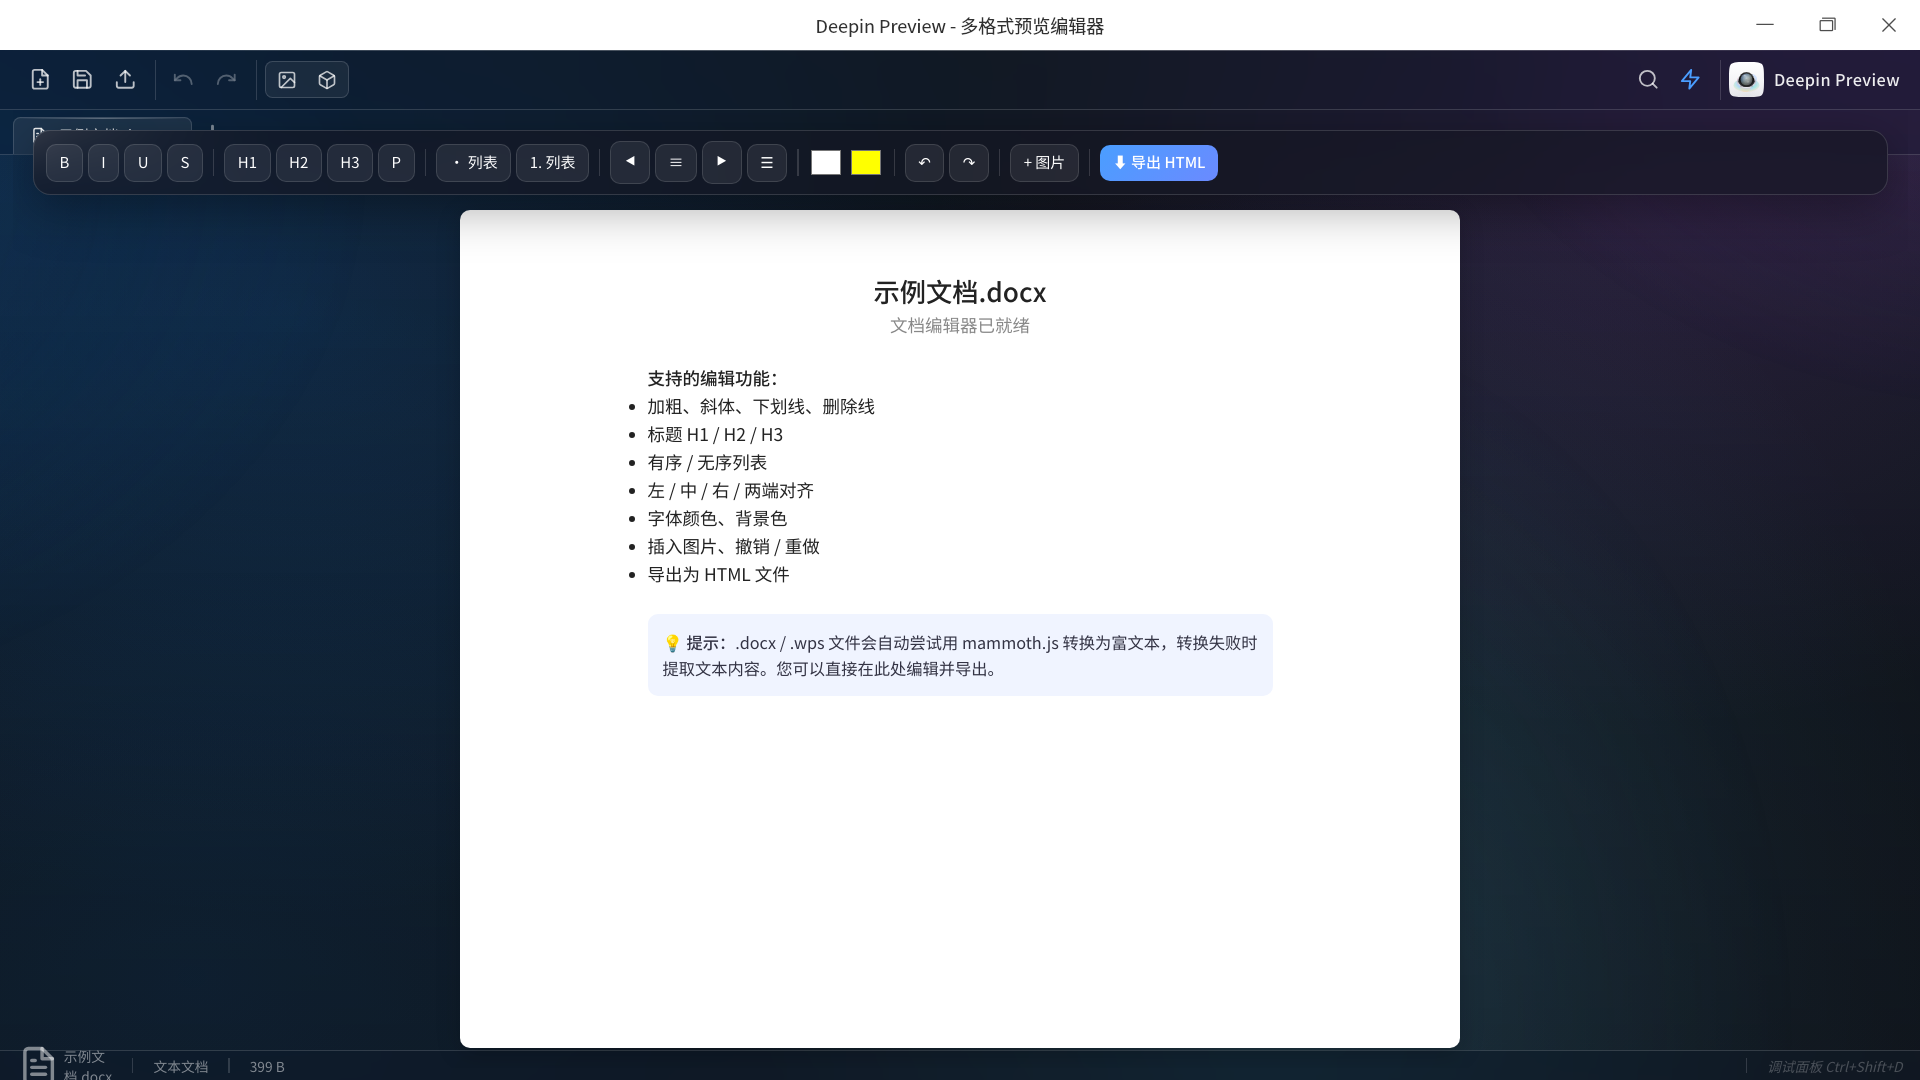Click the undo arrow in top toolbar
This screenshot has width=1920, height=1080.
pyautogui.click(x=183, y=79)
